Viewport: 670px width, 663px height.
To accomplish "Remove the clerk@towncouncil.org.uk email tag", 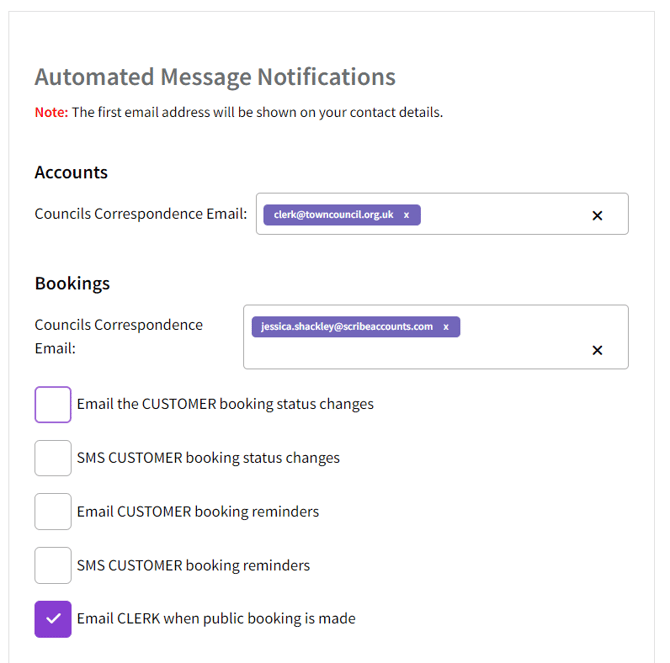I will 406,215.
